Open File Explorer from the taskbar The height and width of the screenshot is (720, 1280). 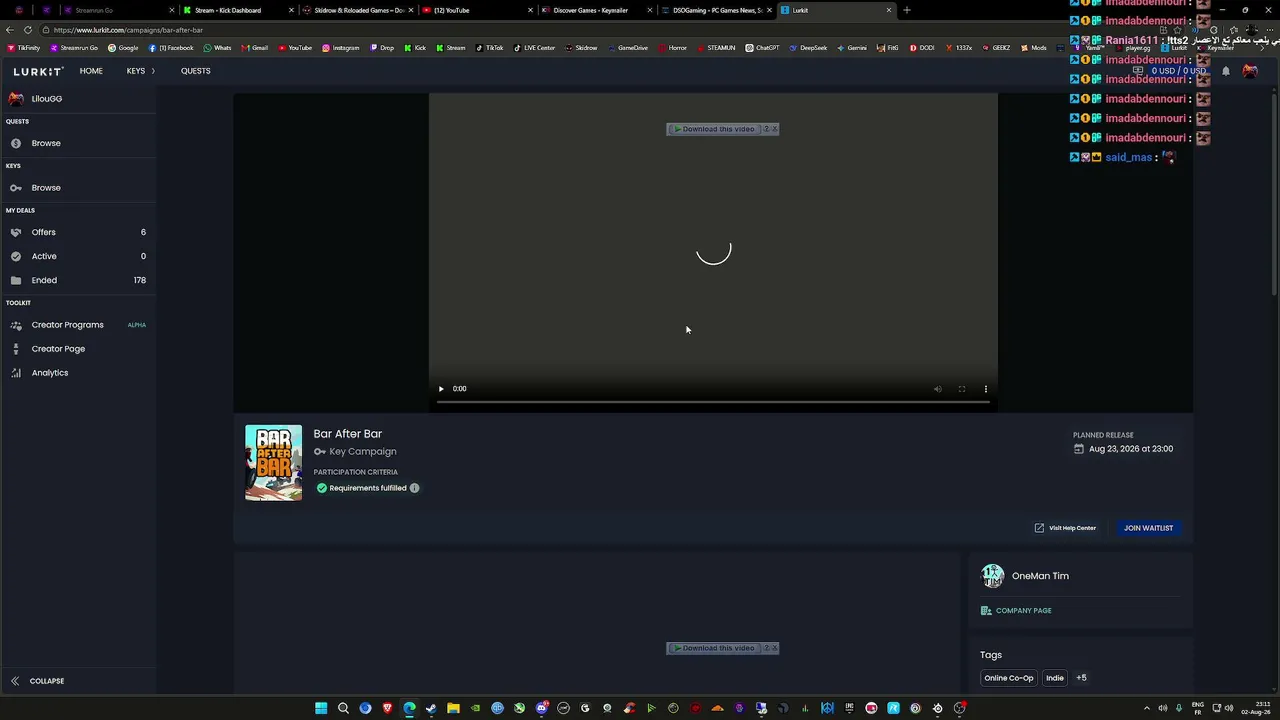[453, 708]
